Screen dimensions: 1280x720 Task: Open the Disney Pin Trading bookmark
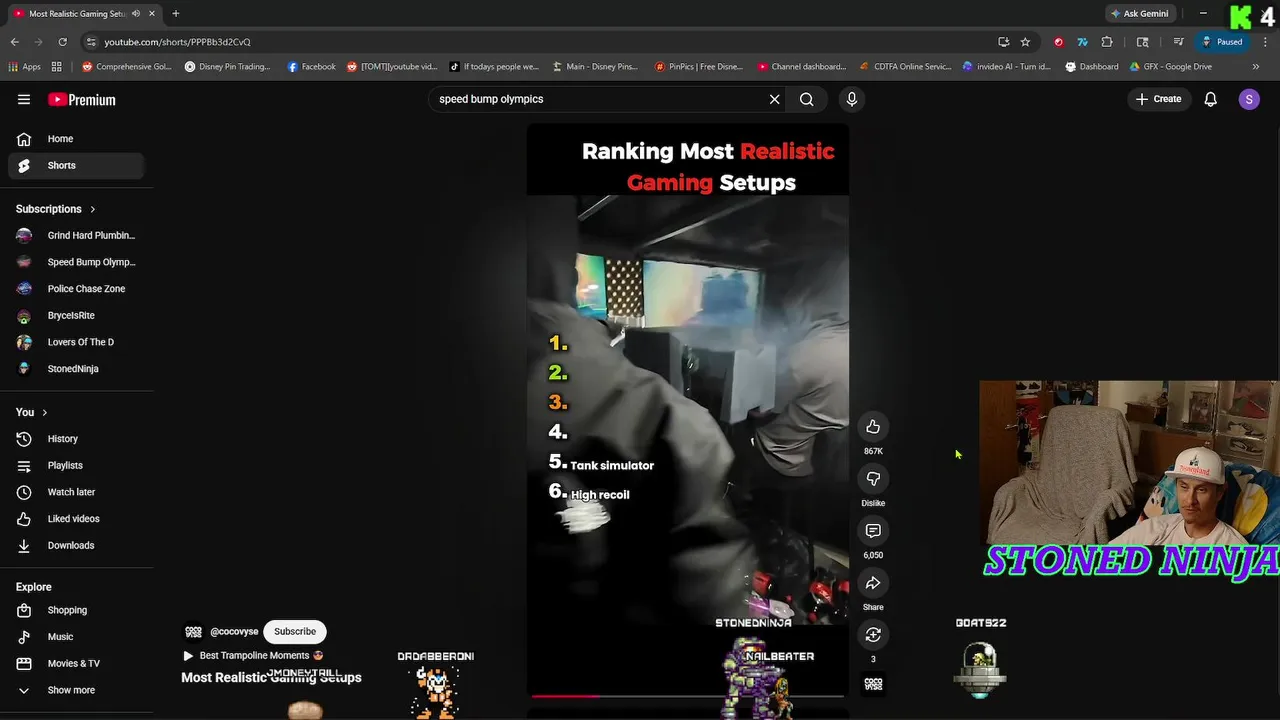pyautogui.click(x=228, y=67)
